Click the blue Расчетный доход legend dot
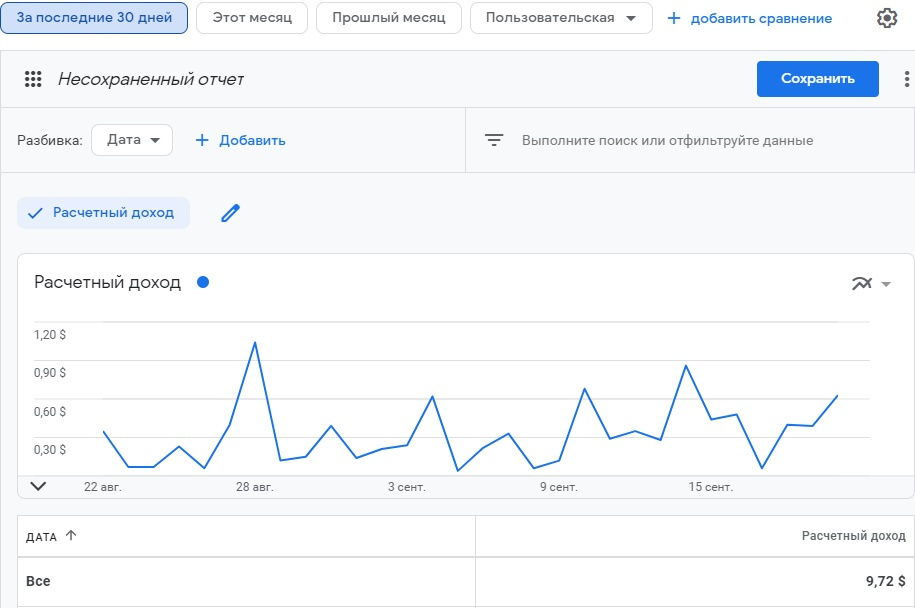 [x=203, y=282]
